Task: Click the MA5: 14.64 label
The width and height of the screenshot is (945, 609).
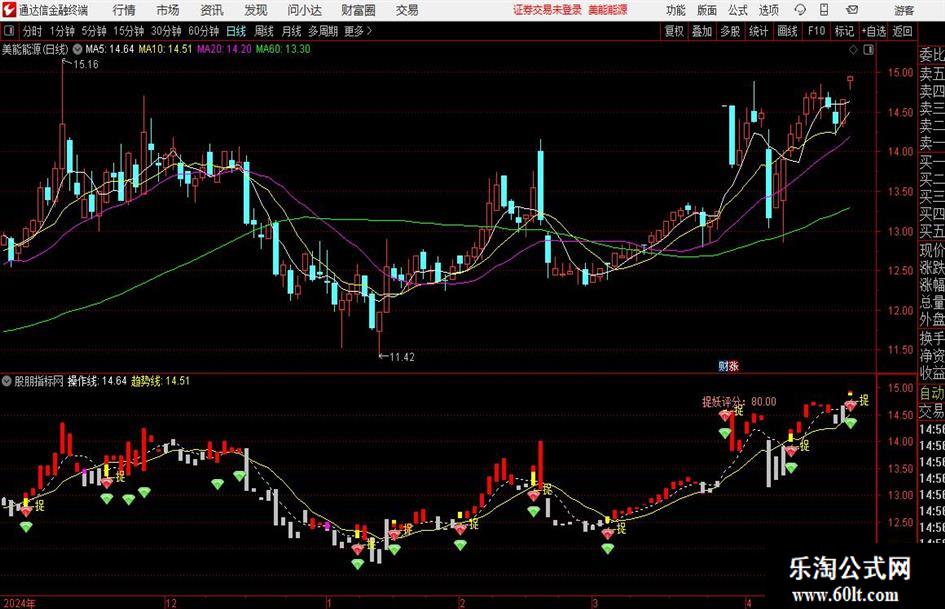Action: pos(110,49)
